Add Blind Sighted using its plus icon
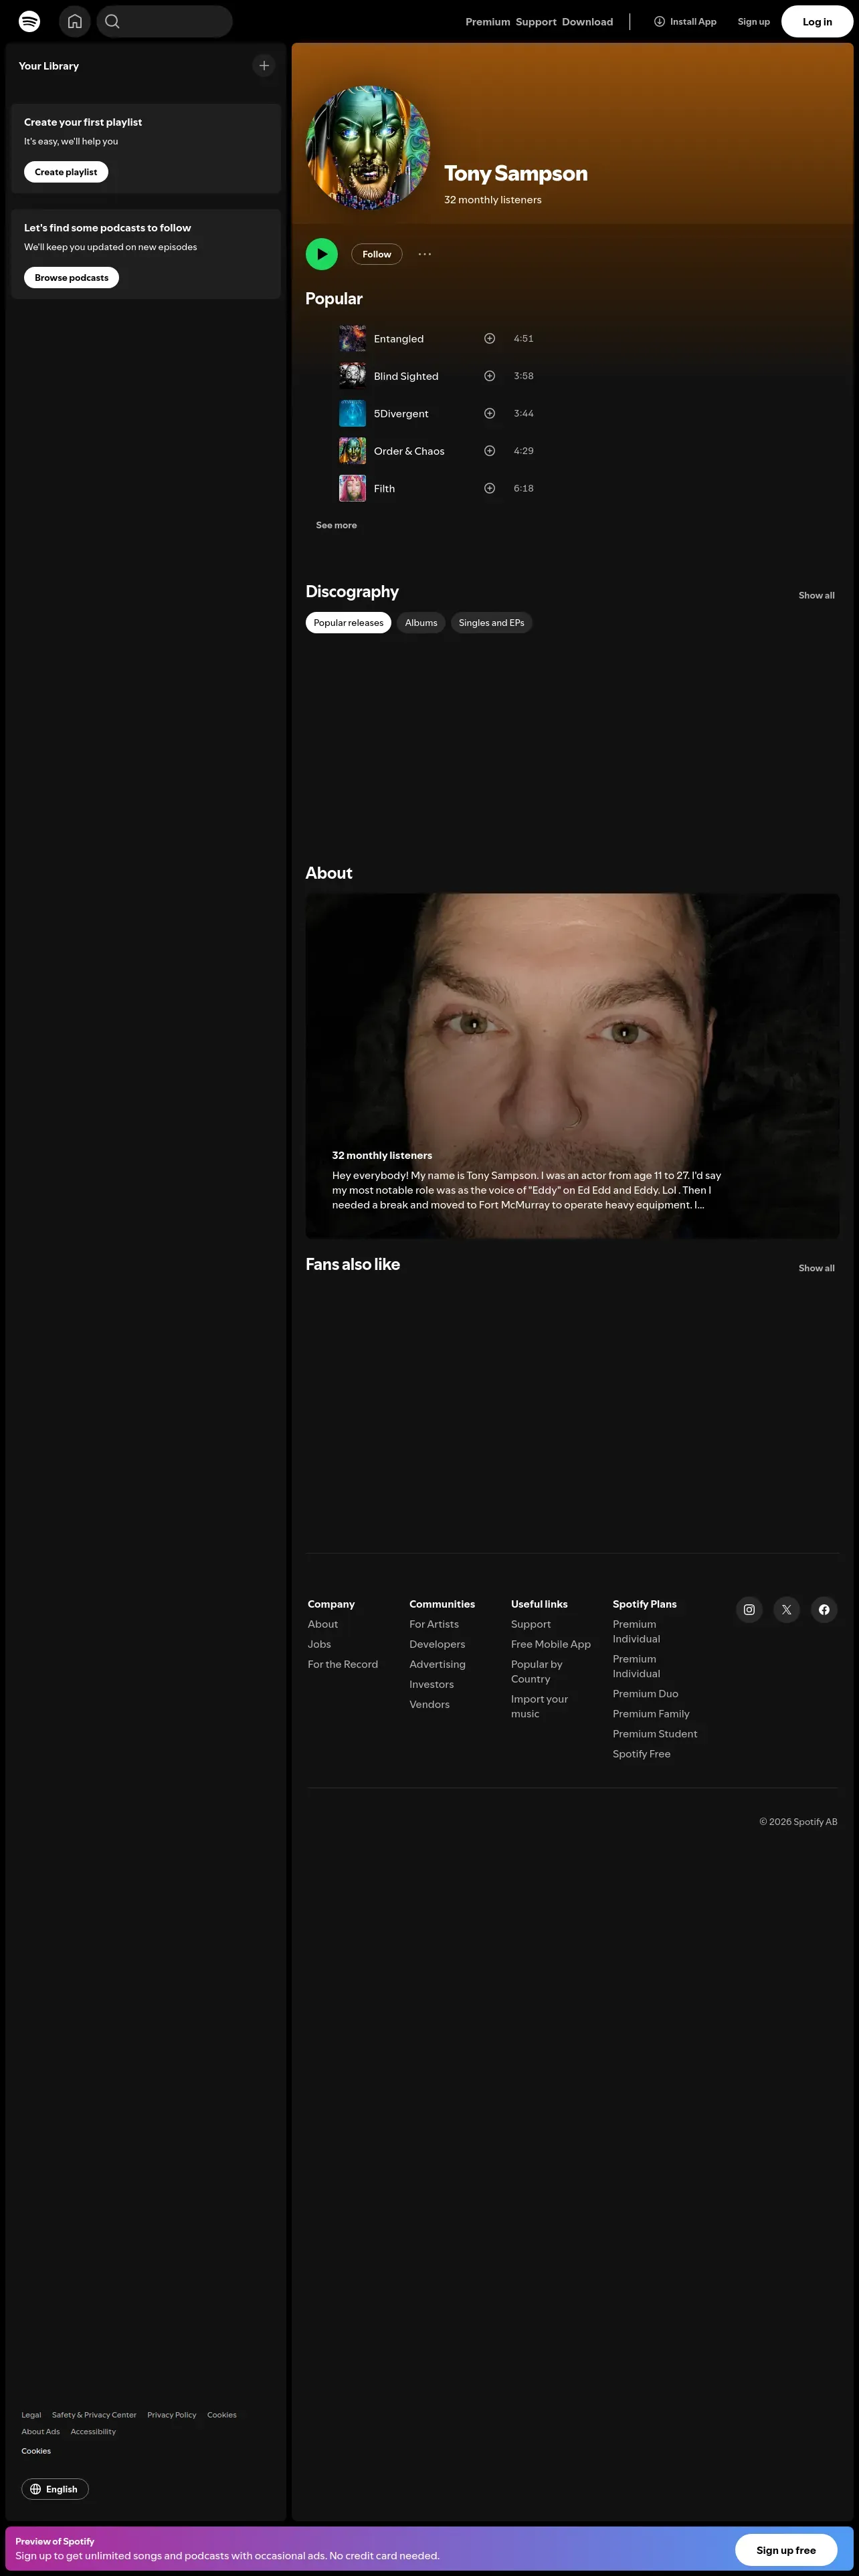Viewport: 859px width, 2576px height. pos(490,376)
